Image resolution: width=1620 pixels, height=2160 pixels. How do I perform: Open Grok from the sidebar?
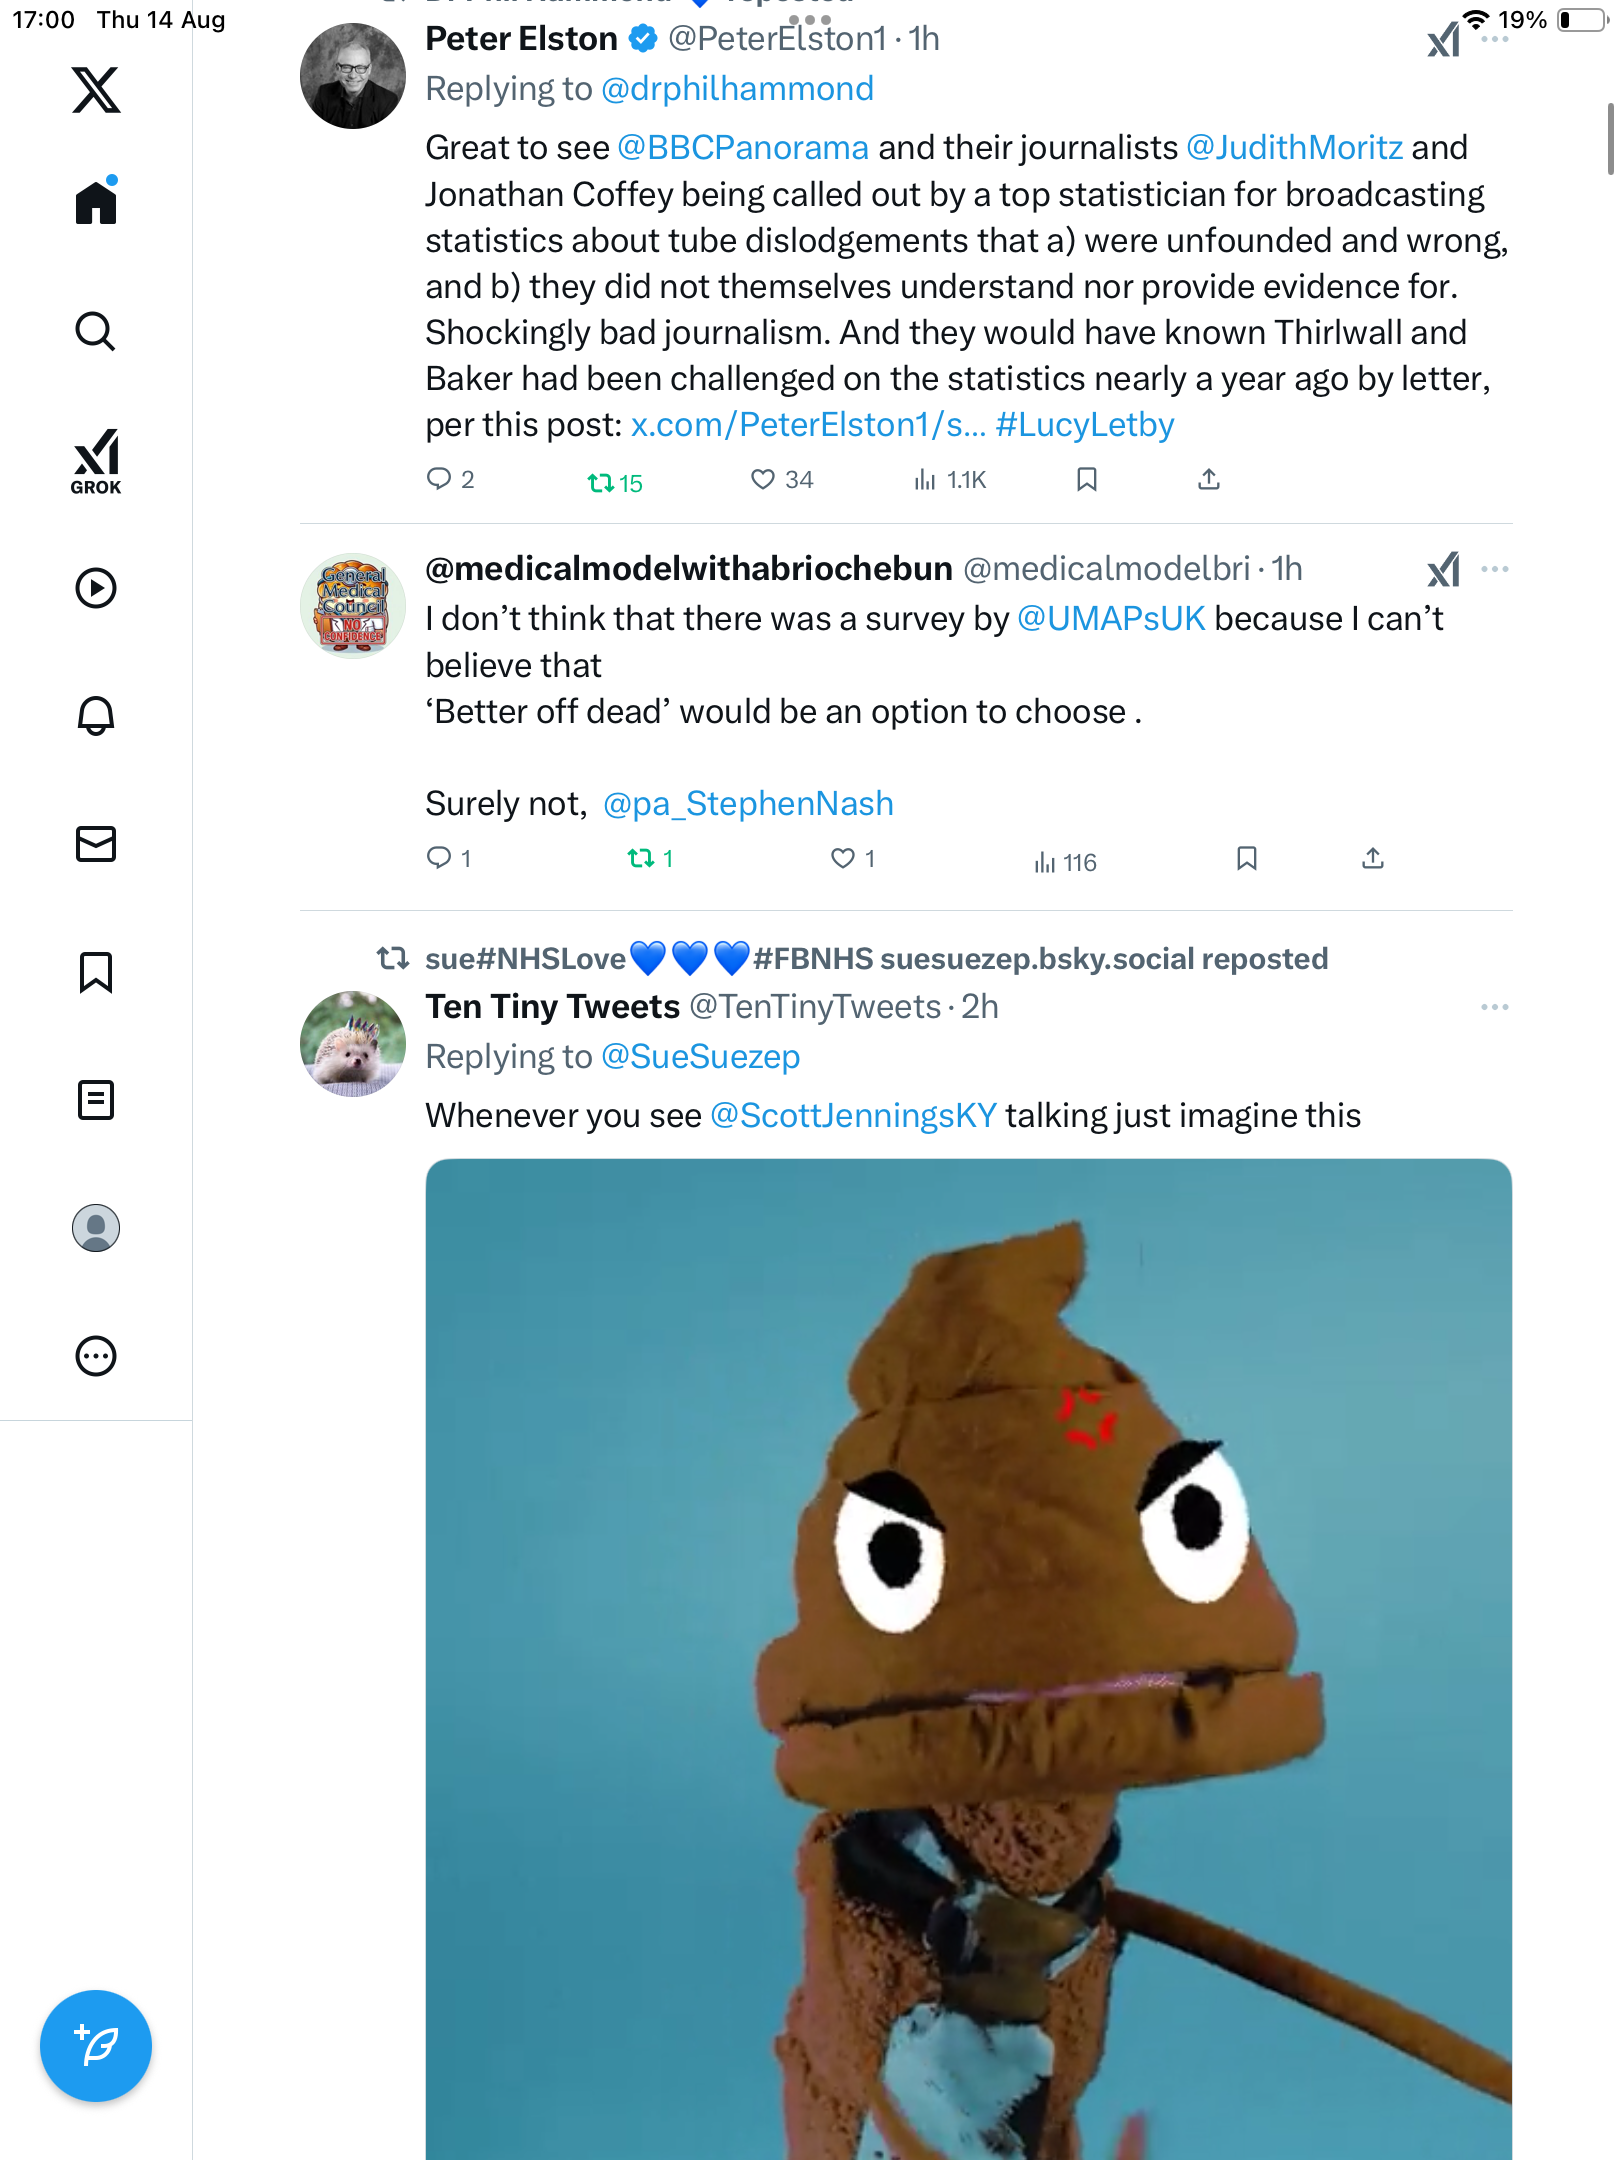96,461
